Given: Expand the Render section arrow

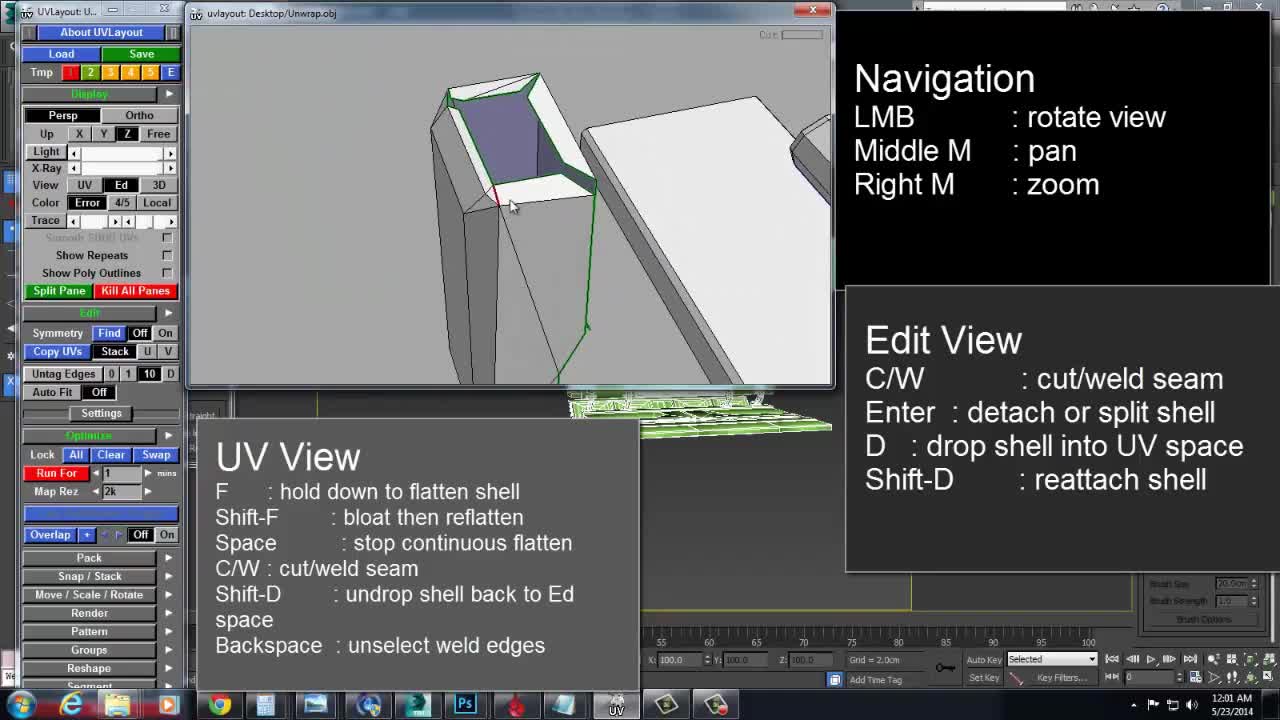Looking at the screenshot, I should tap(168, 613).
